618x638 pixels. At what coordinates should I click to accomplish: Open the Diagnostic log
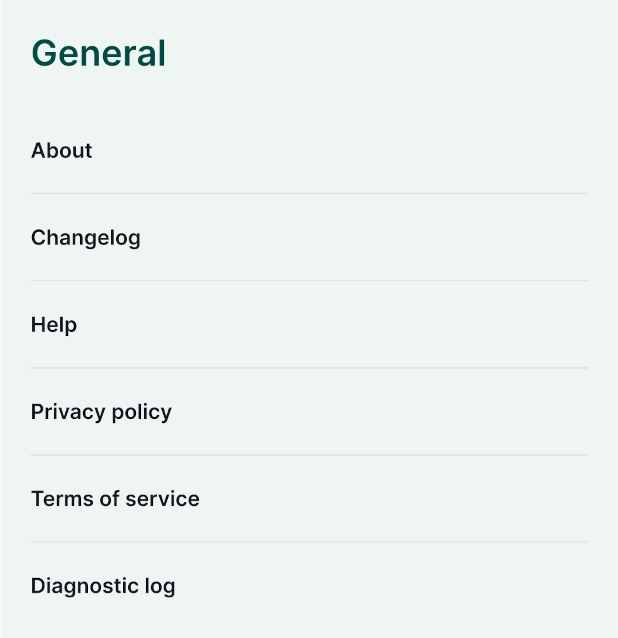tap(103, 586)
